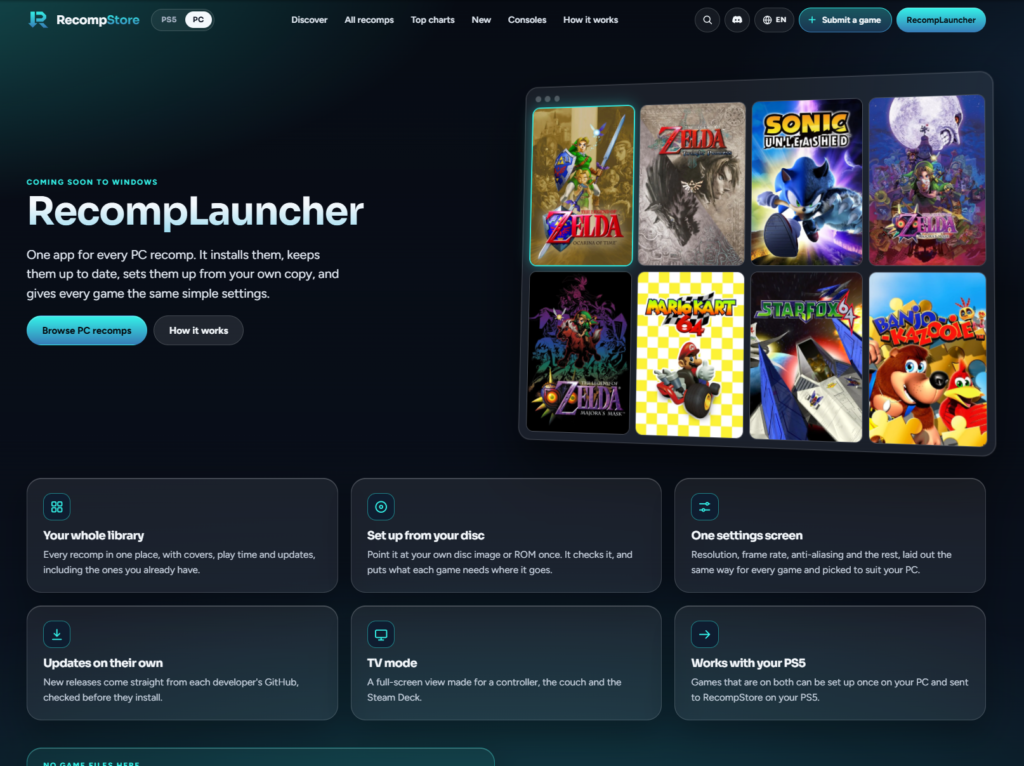Click the grid icon in Your whole library card

[x=57, y=507]
